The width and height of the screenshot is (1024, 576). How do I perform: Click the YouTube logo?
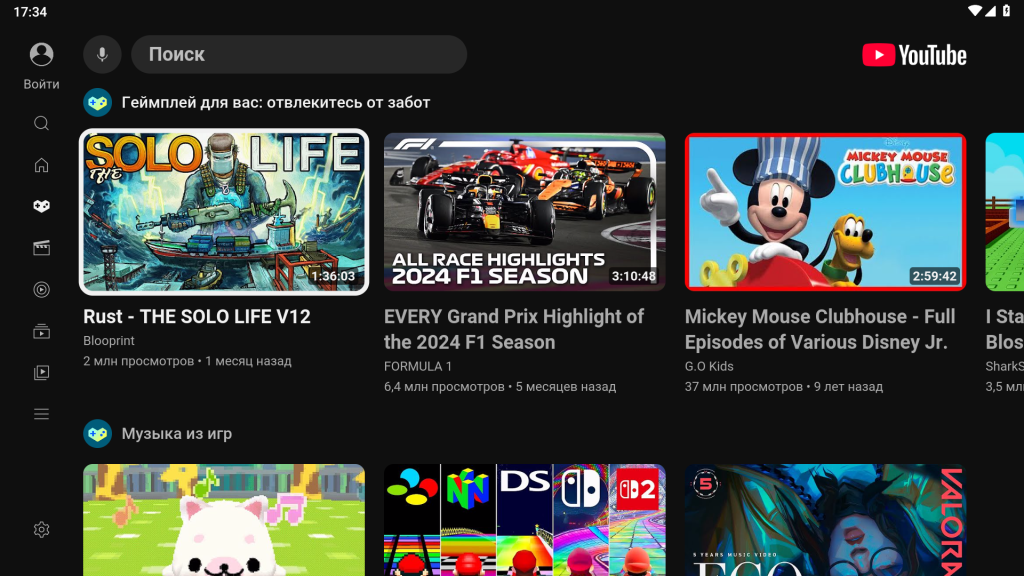tap(914, 56)
